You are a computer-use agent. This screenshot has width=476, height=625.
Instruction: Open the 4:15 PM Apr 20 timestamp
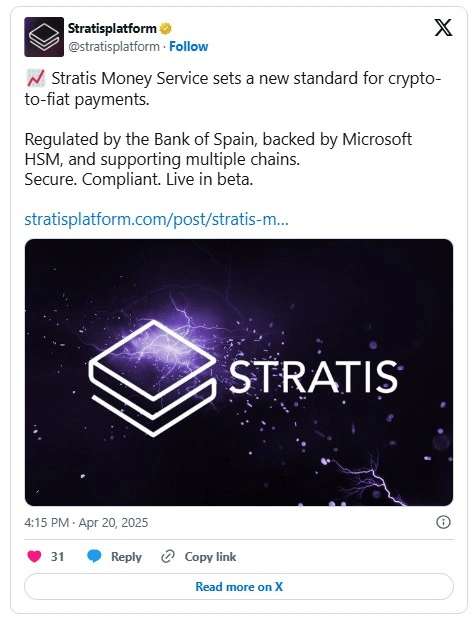point(86,522)
